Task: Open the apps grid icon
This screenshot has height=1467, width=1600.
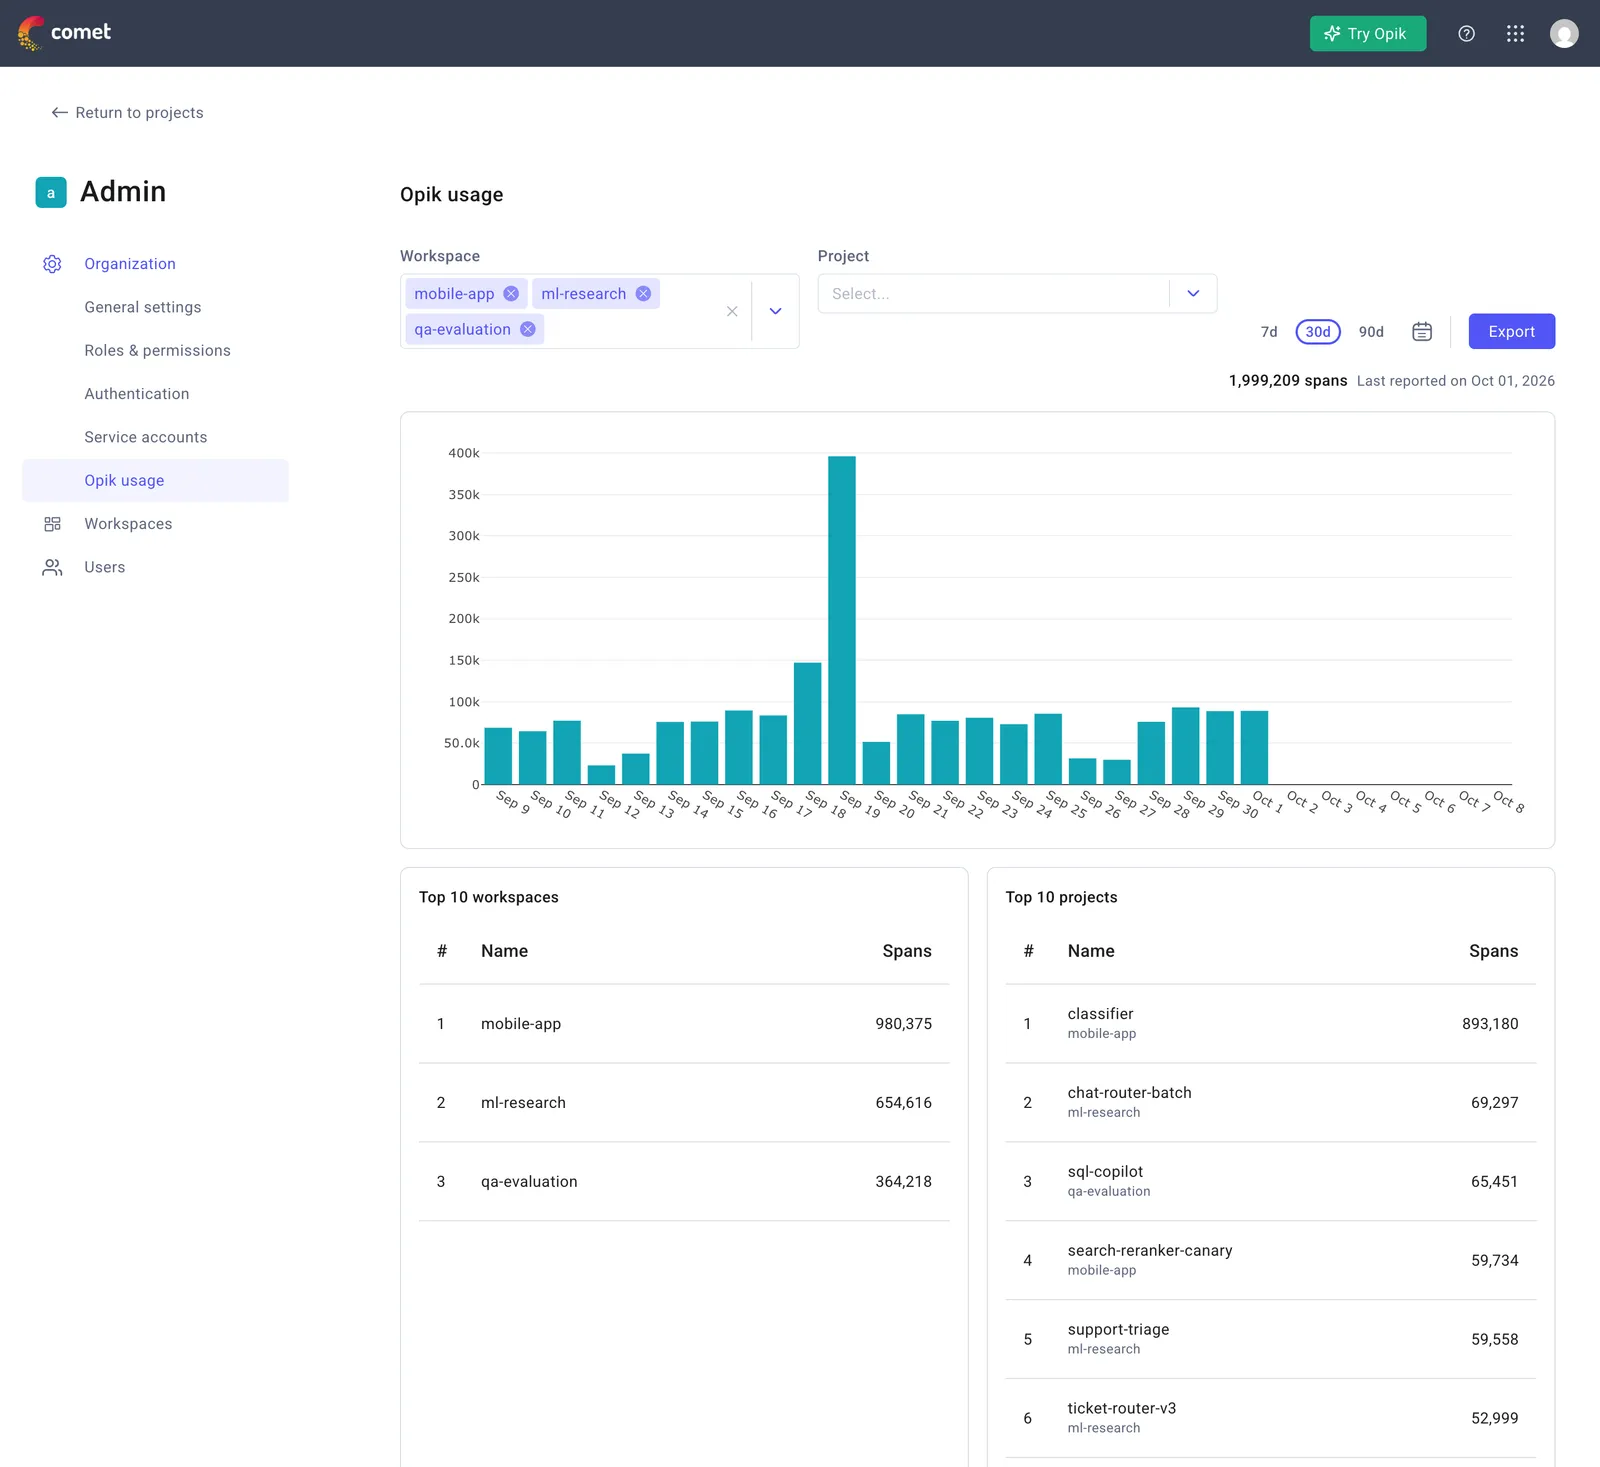Action: pyautogui.click(x=1515, y=34)
